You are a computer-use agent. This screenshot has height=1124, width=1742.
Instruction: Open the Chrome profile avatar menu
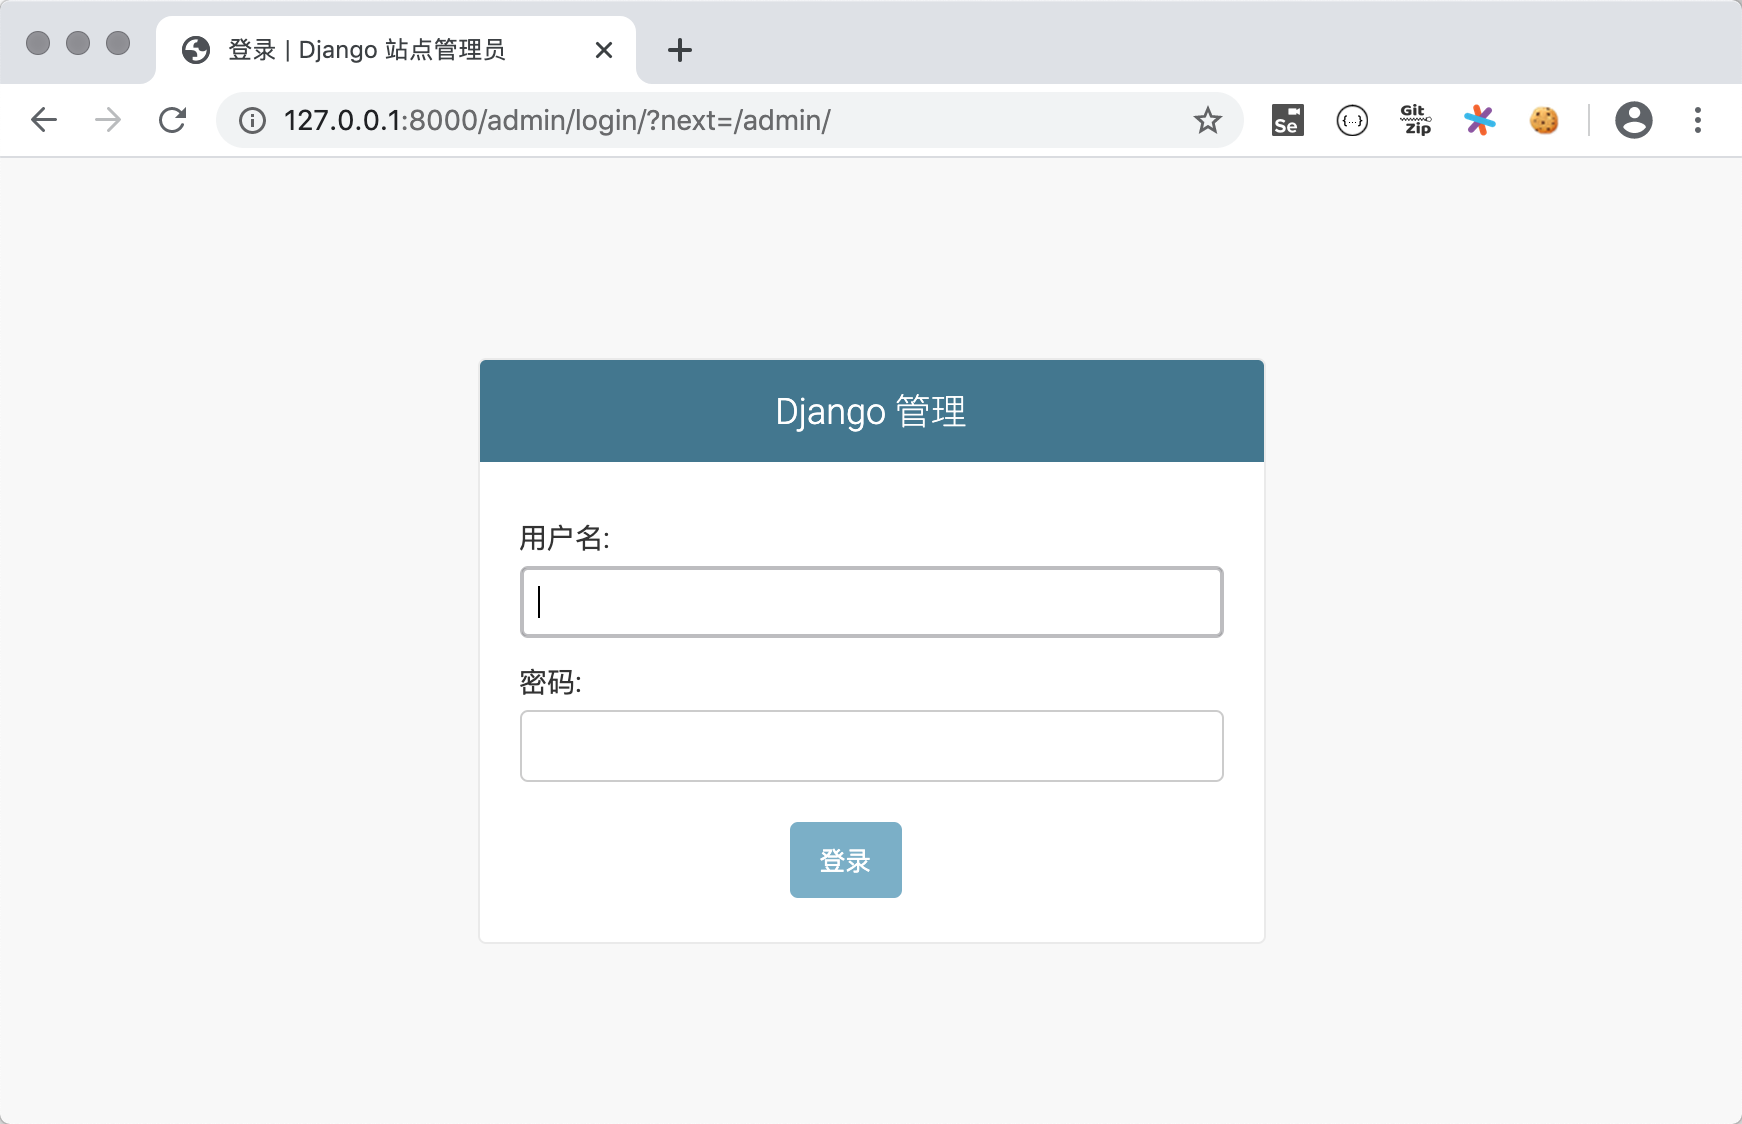click(1633, 120)
